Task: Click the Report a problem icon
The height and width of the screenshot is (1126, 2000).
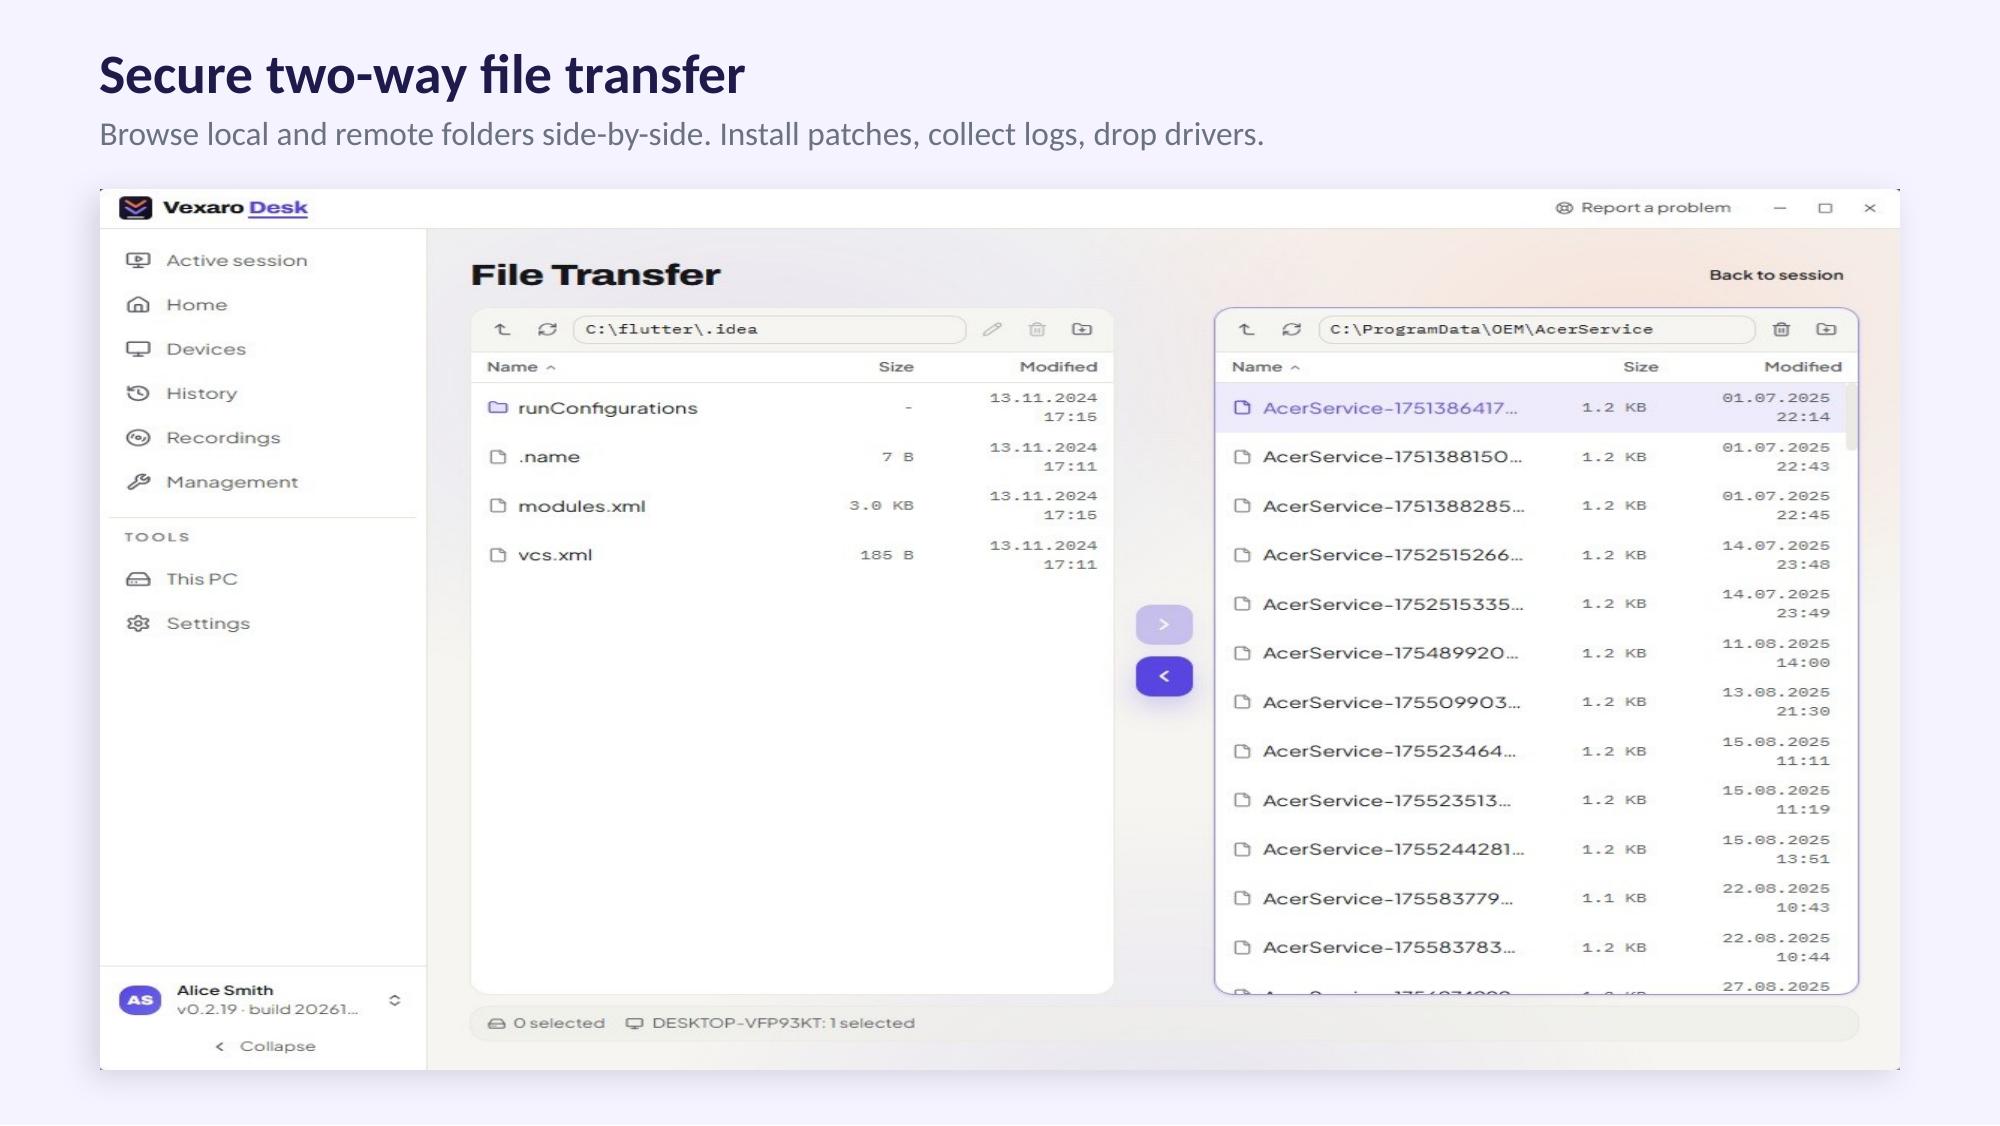Action: (1564, 208)
